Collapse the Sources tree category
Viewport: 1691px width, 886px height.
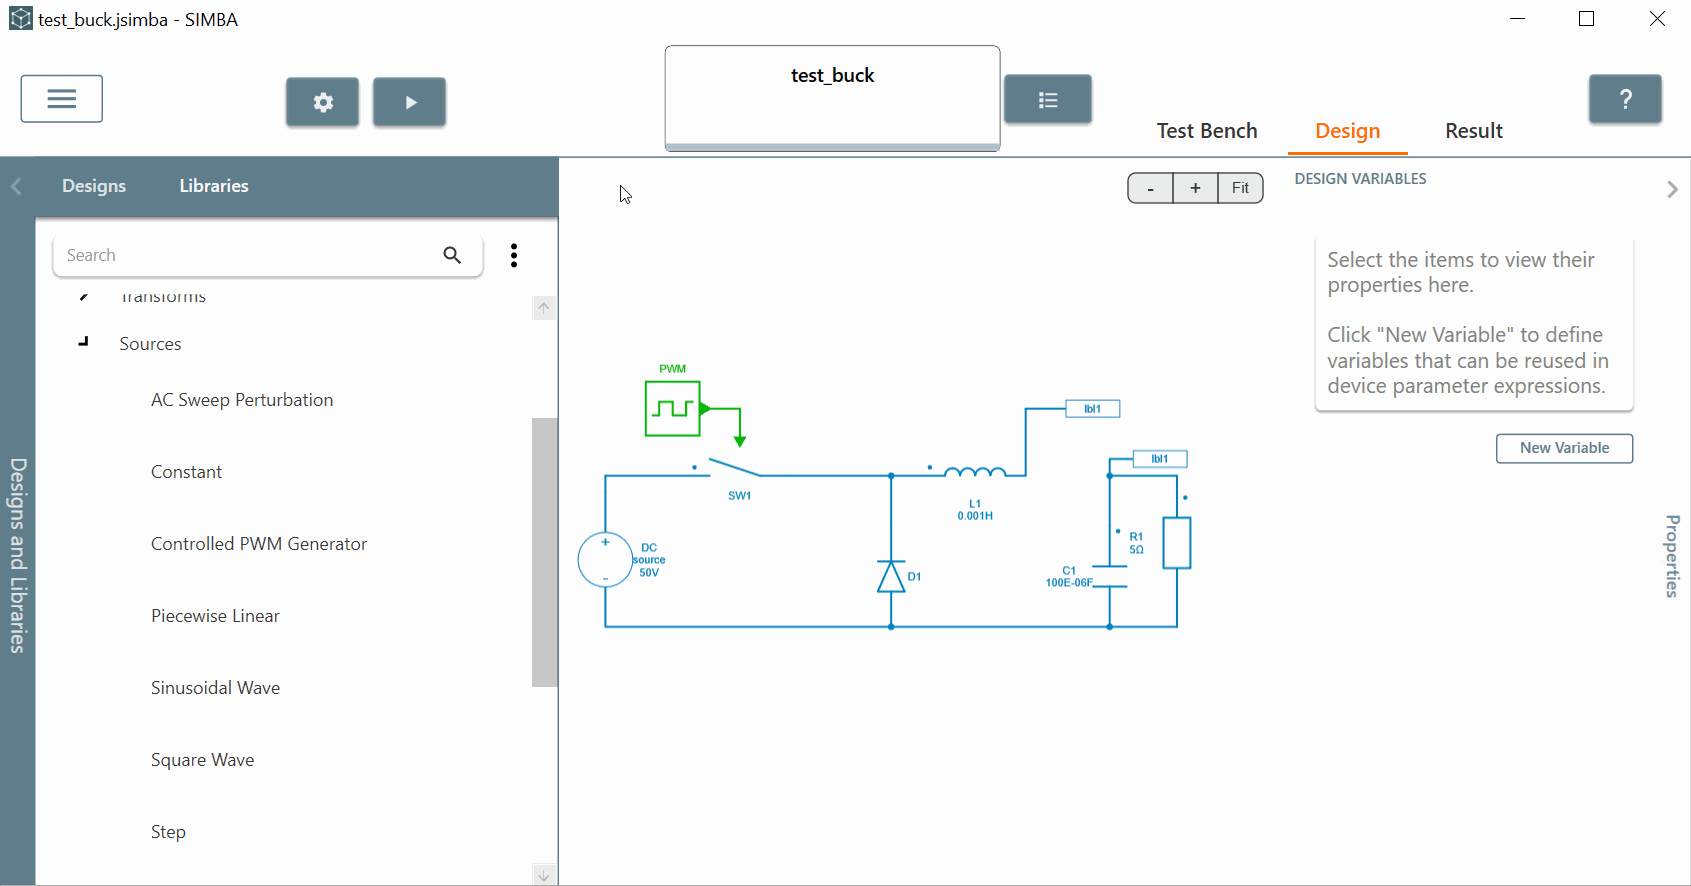[x=84, y=343]
